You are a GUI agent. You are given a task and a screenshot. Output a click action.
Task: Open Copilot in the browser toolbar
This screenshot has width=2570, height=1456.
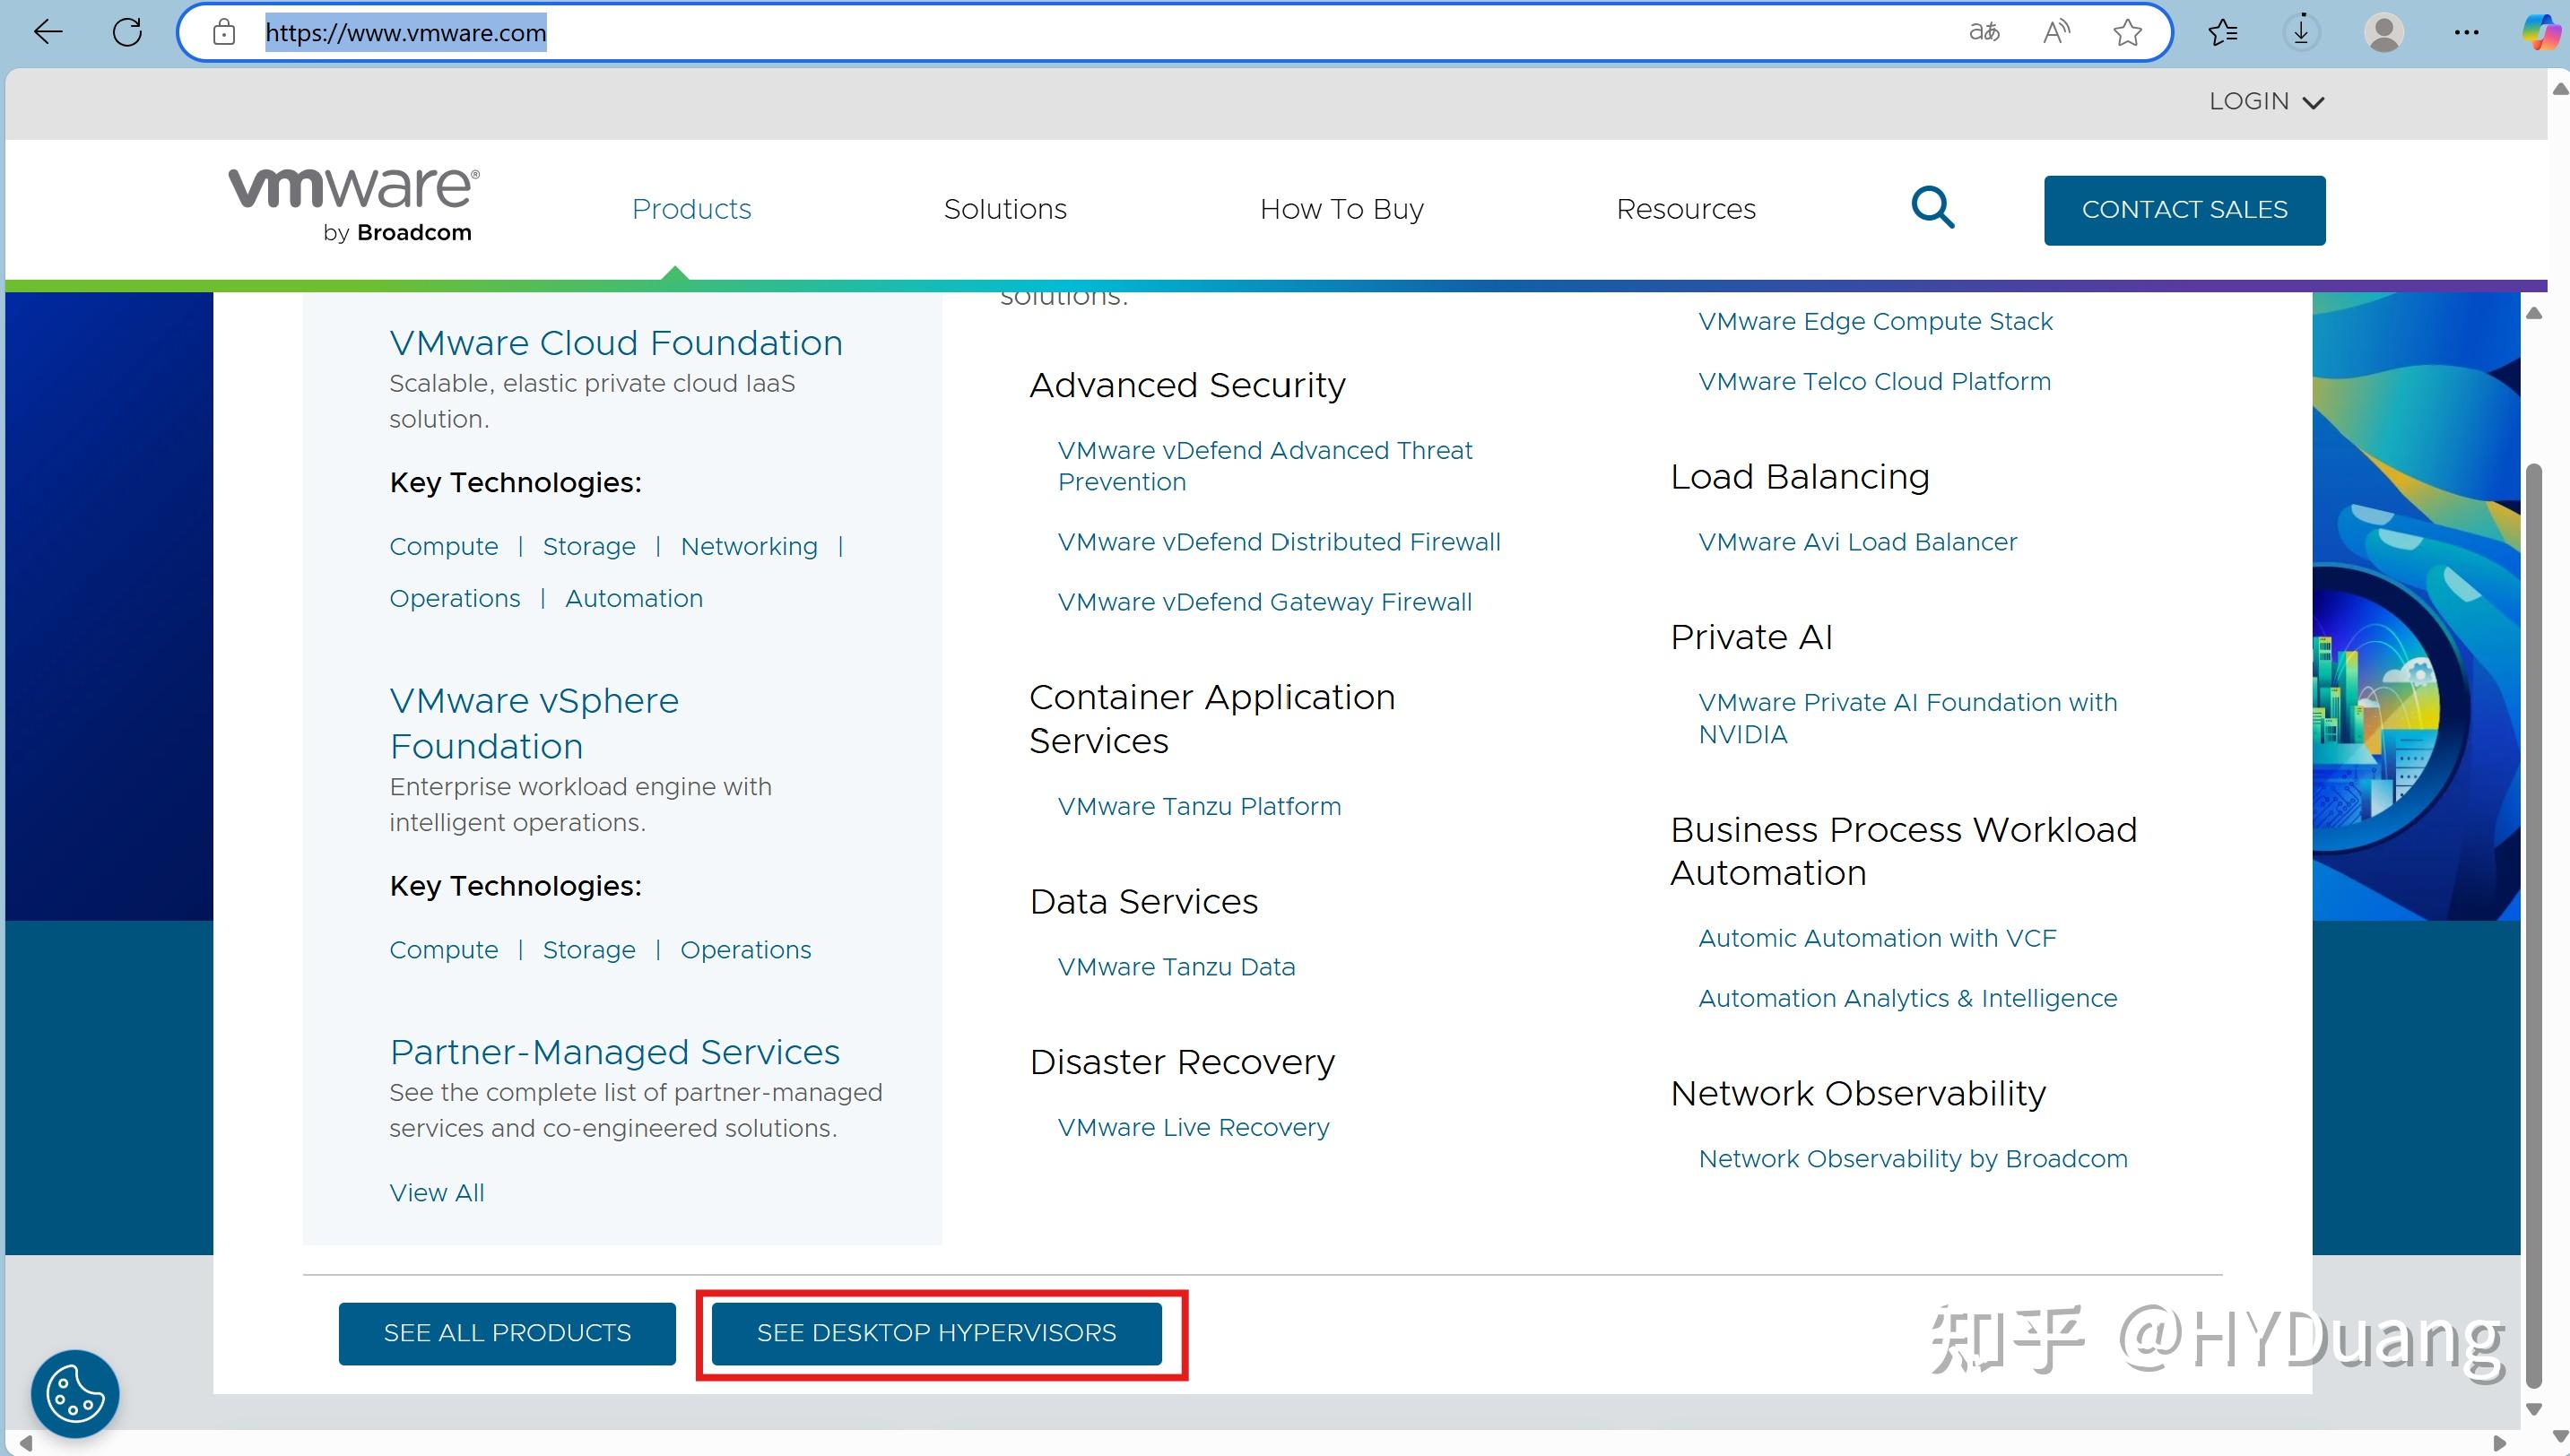click(2542, 32)
